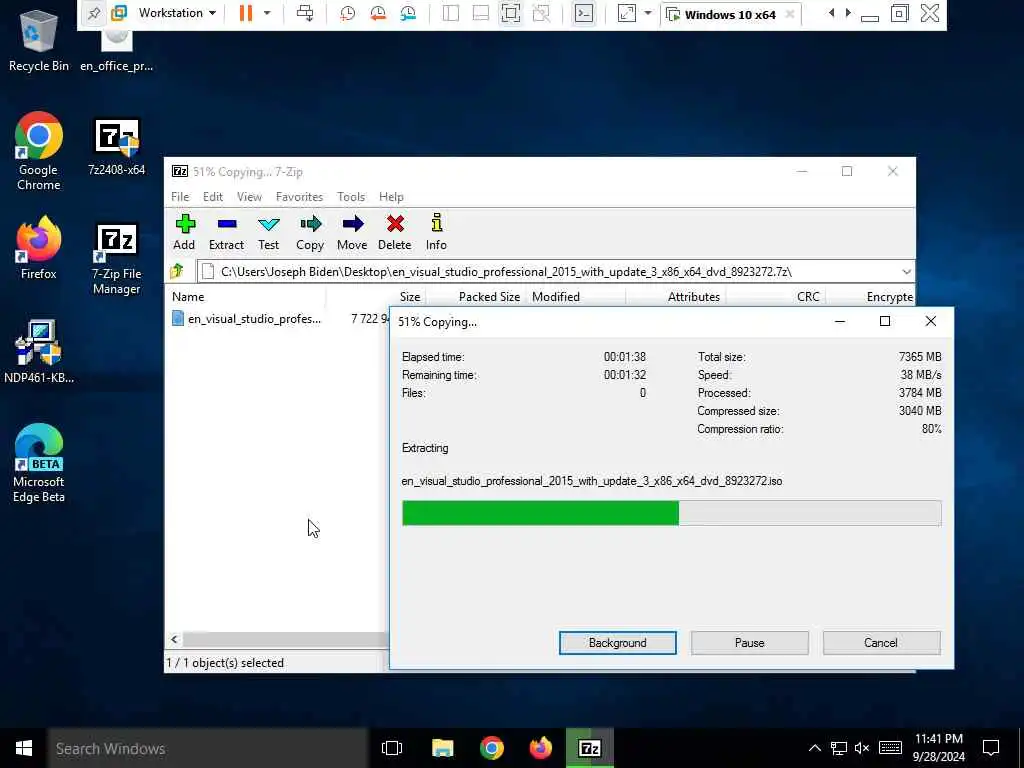This screenshot has width=1024, height=768.
Task: Open the Help menu in 7-Zip
Action: point(392,197)
